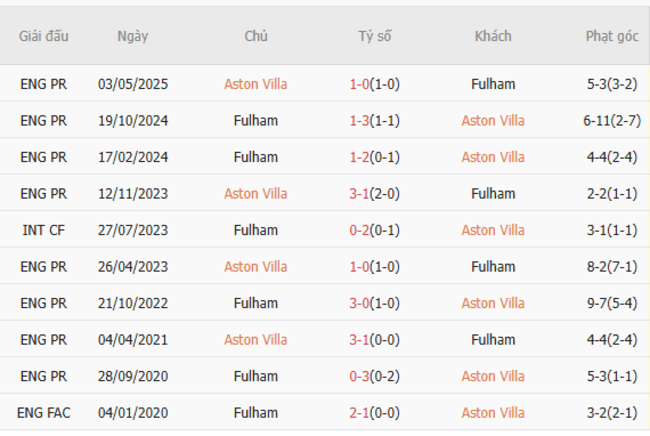This screenshot has width=650, height=436.
Task: Click the 6-11 corner stats cell
Action: [x=611, y=121]
